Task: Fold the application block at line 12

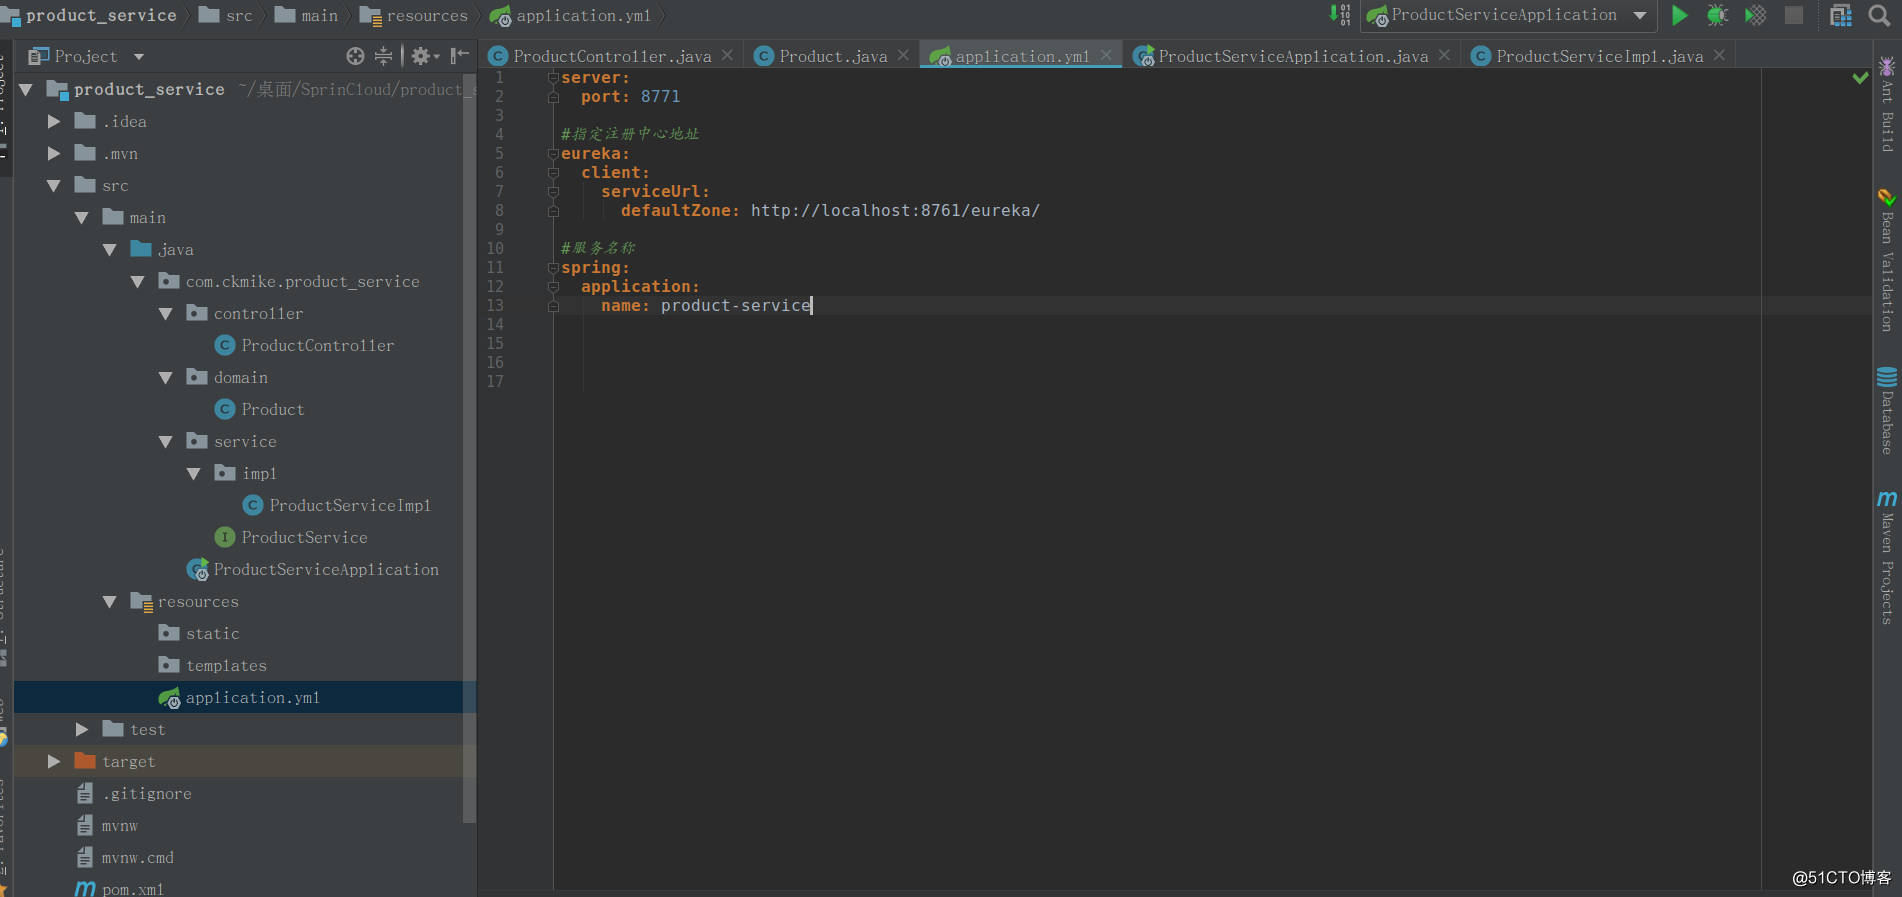Action: pos(552,286)
